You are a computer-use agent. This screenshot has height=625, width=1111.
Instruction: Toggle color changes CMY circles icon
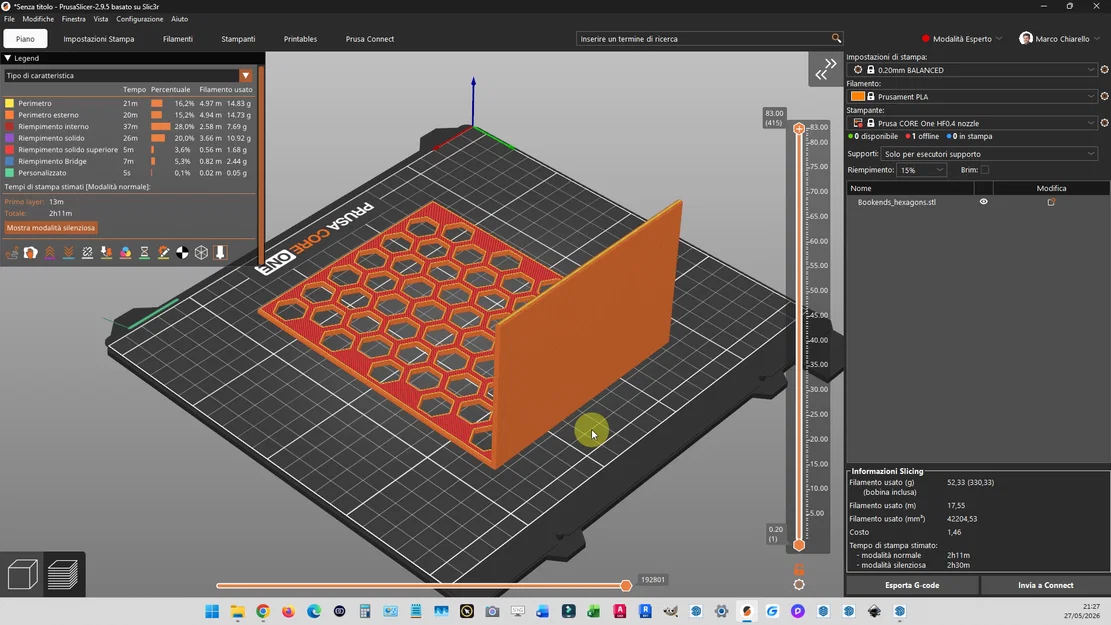125,252
